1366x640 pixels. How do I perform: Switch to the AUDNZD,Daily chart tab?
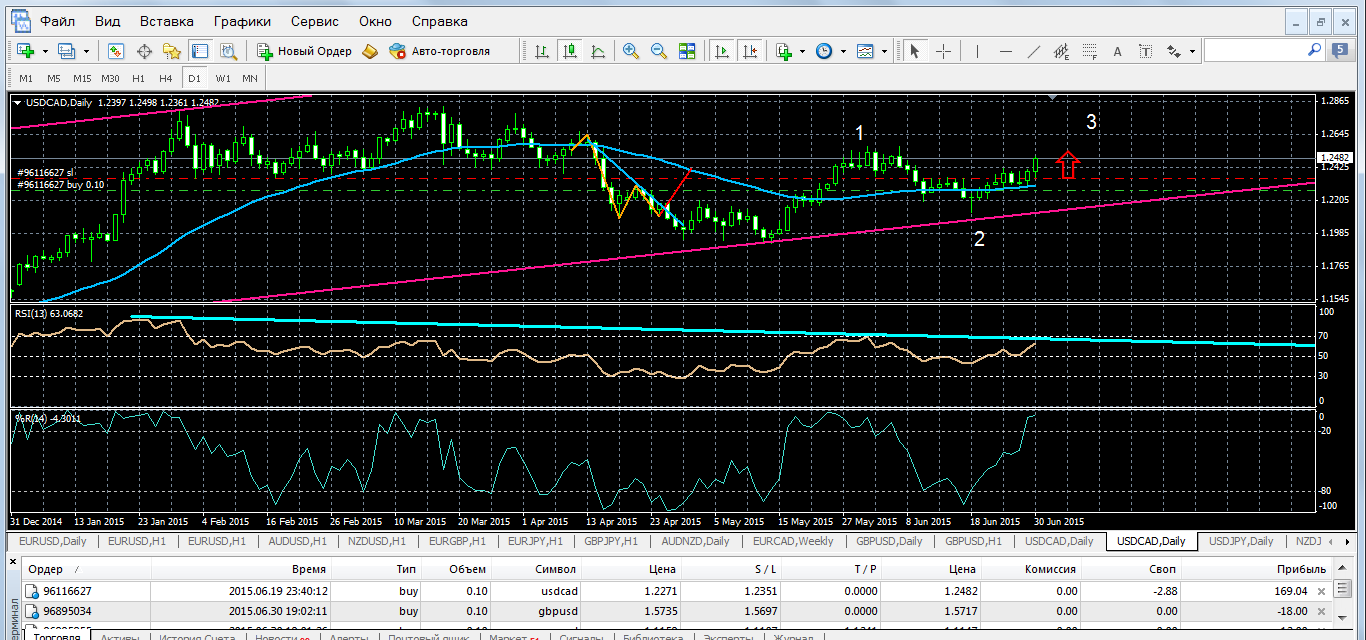695,541
